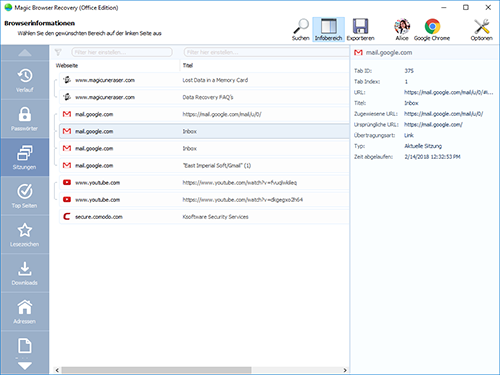Minimize the Magic Browser Recovery window
Viewport: 500px width, 375px height.
click(x=444, y=7)
